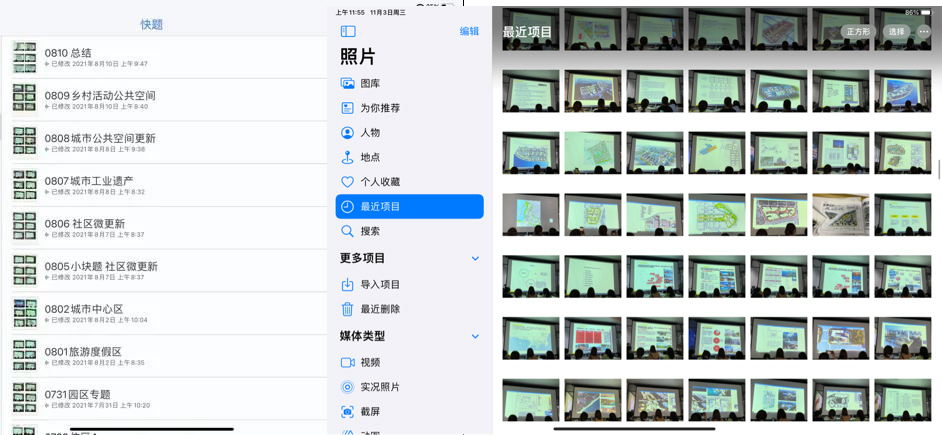The height and width of the screenshot is (435, 942).
Task: Click the 更多项目 section header
Action: pos(362,258)
